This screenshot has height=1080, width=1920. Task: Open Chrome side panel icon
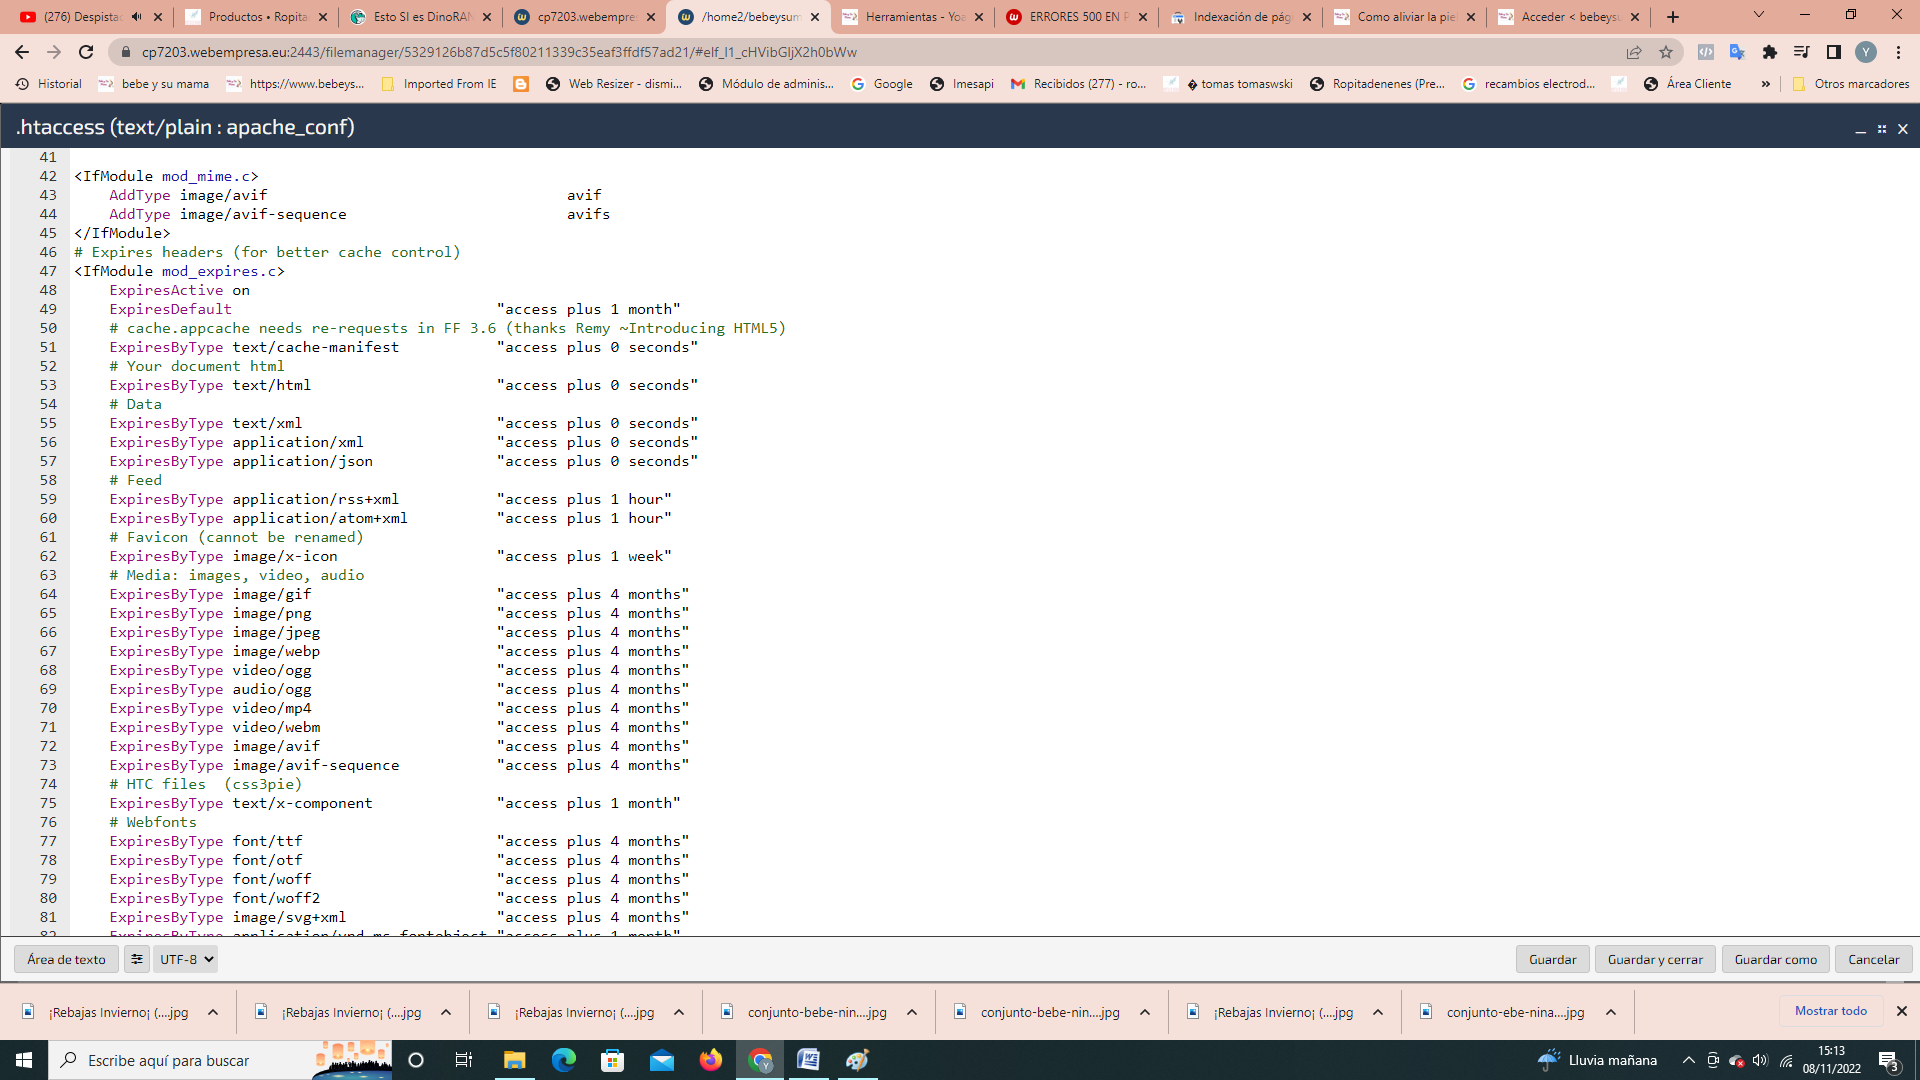(1834, 52)
